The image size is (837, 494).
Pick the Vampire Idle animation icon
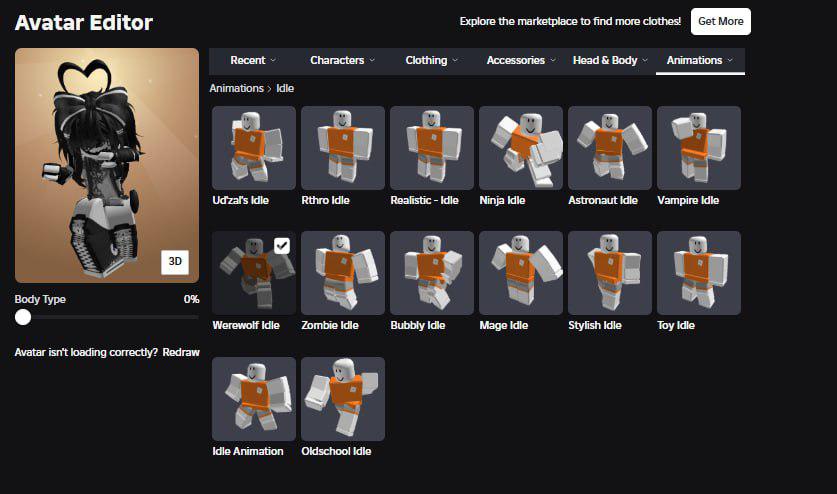coord(698,148)
